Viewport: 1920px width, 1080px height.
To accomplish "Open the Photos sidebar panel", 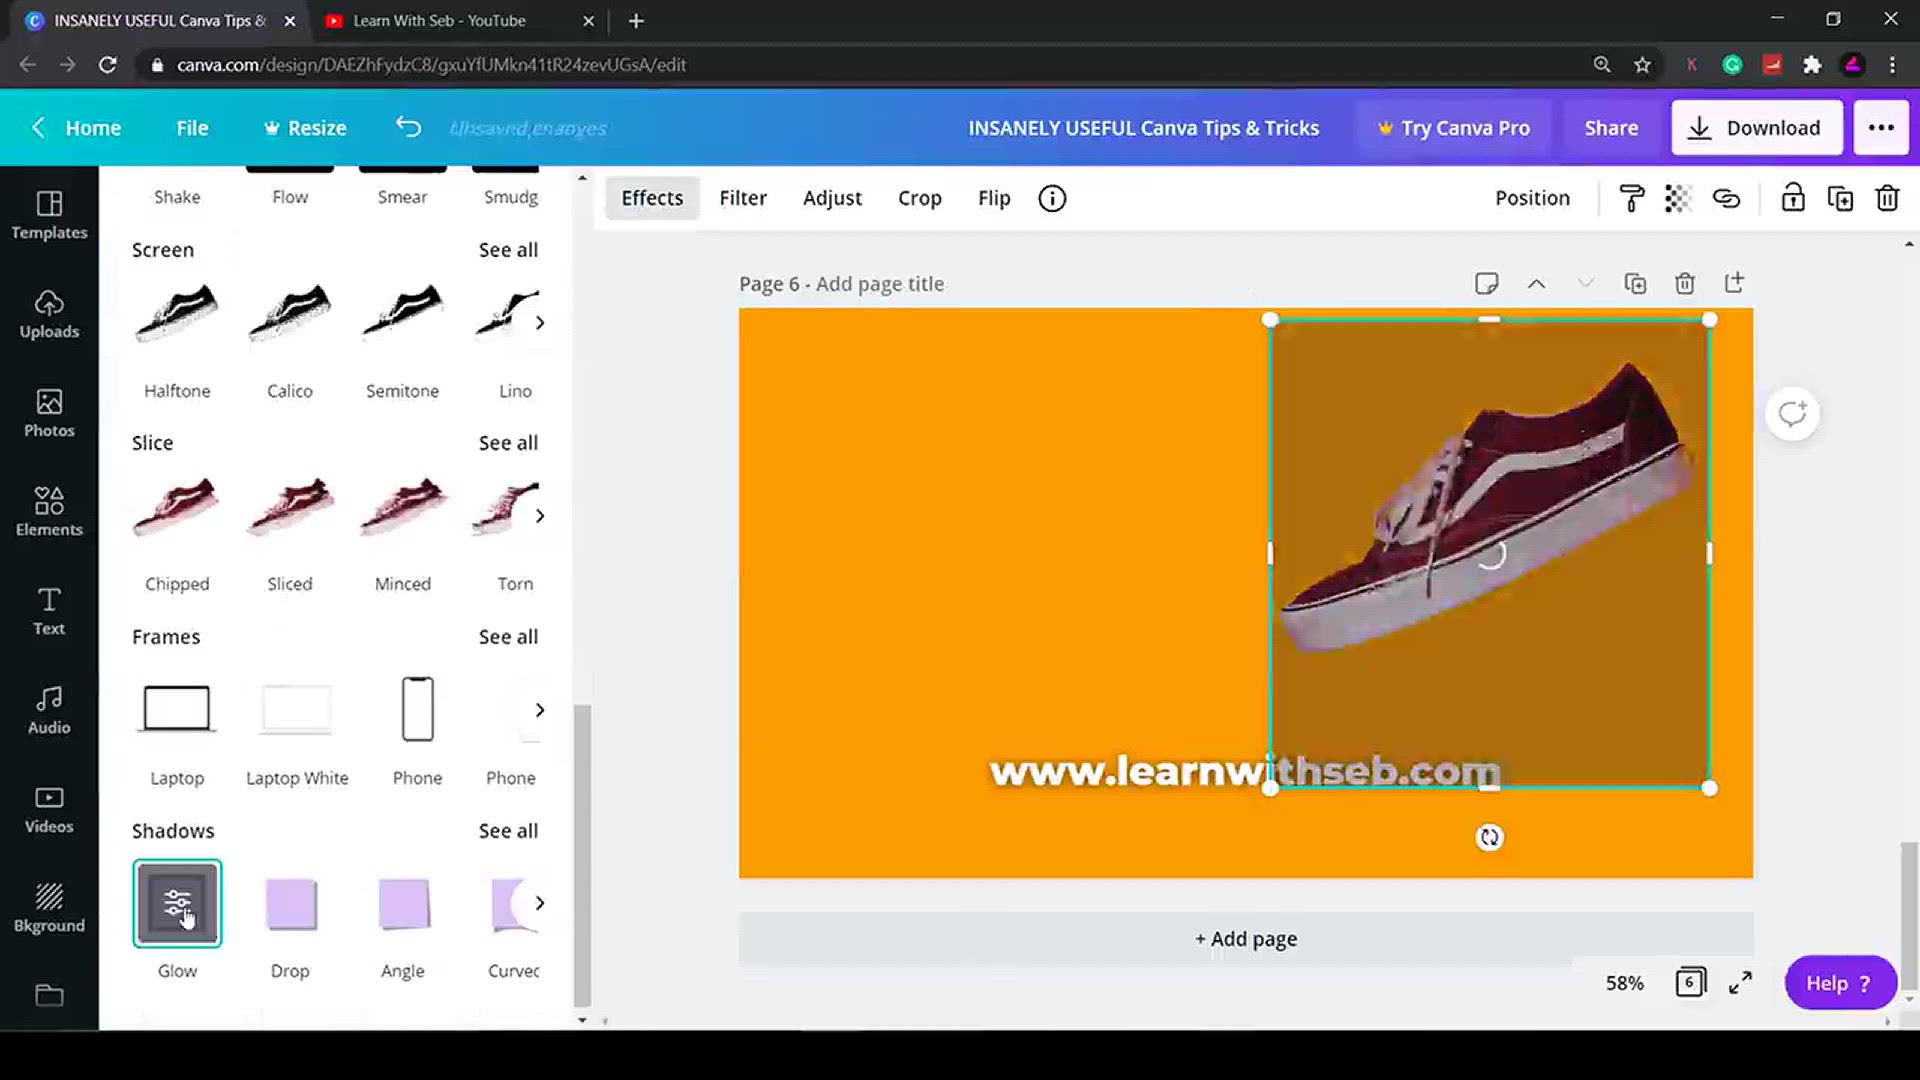I will pos(49,413).
